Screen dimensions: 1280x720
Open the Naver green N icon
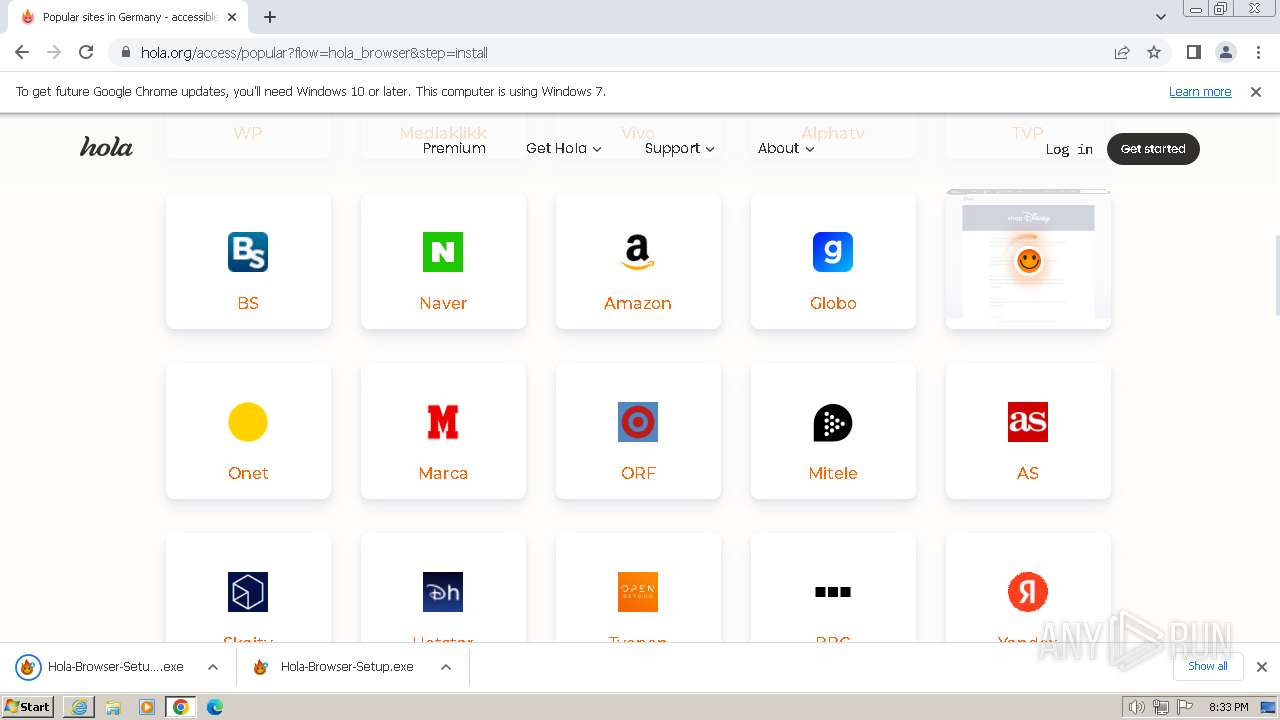[443, 252]
